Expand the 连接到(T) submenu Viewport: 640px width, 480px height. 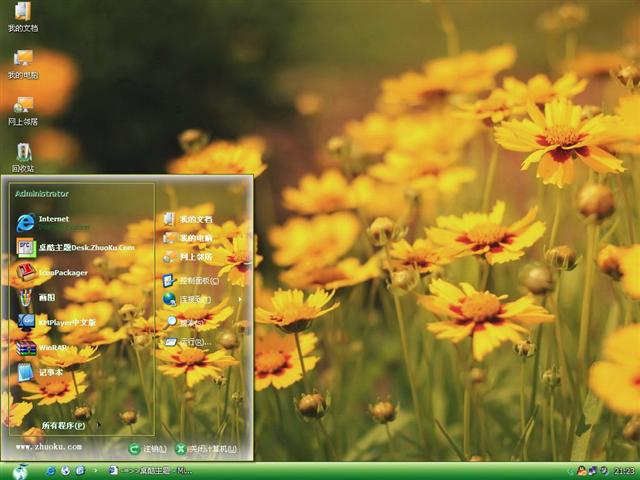tap(202, 300)
